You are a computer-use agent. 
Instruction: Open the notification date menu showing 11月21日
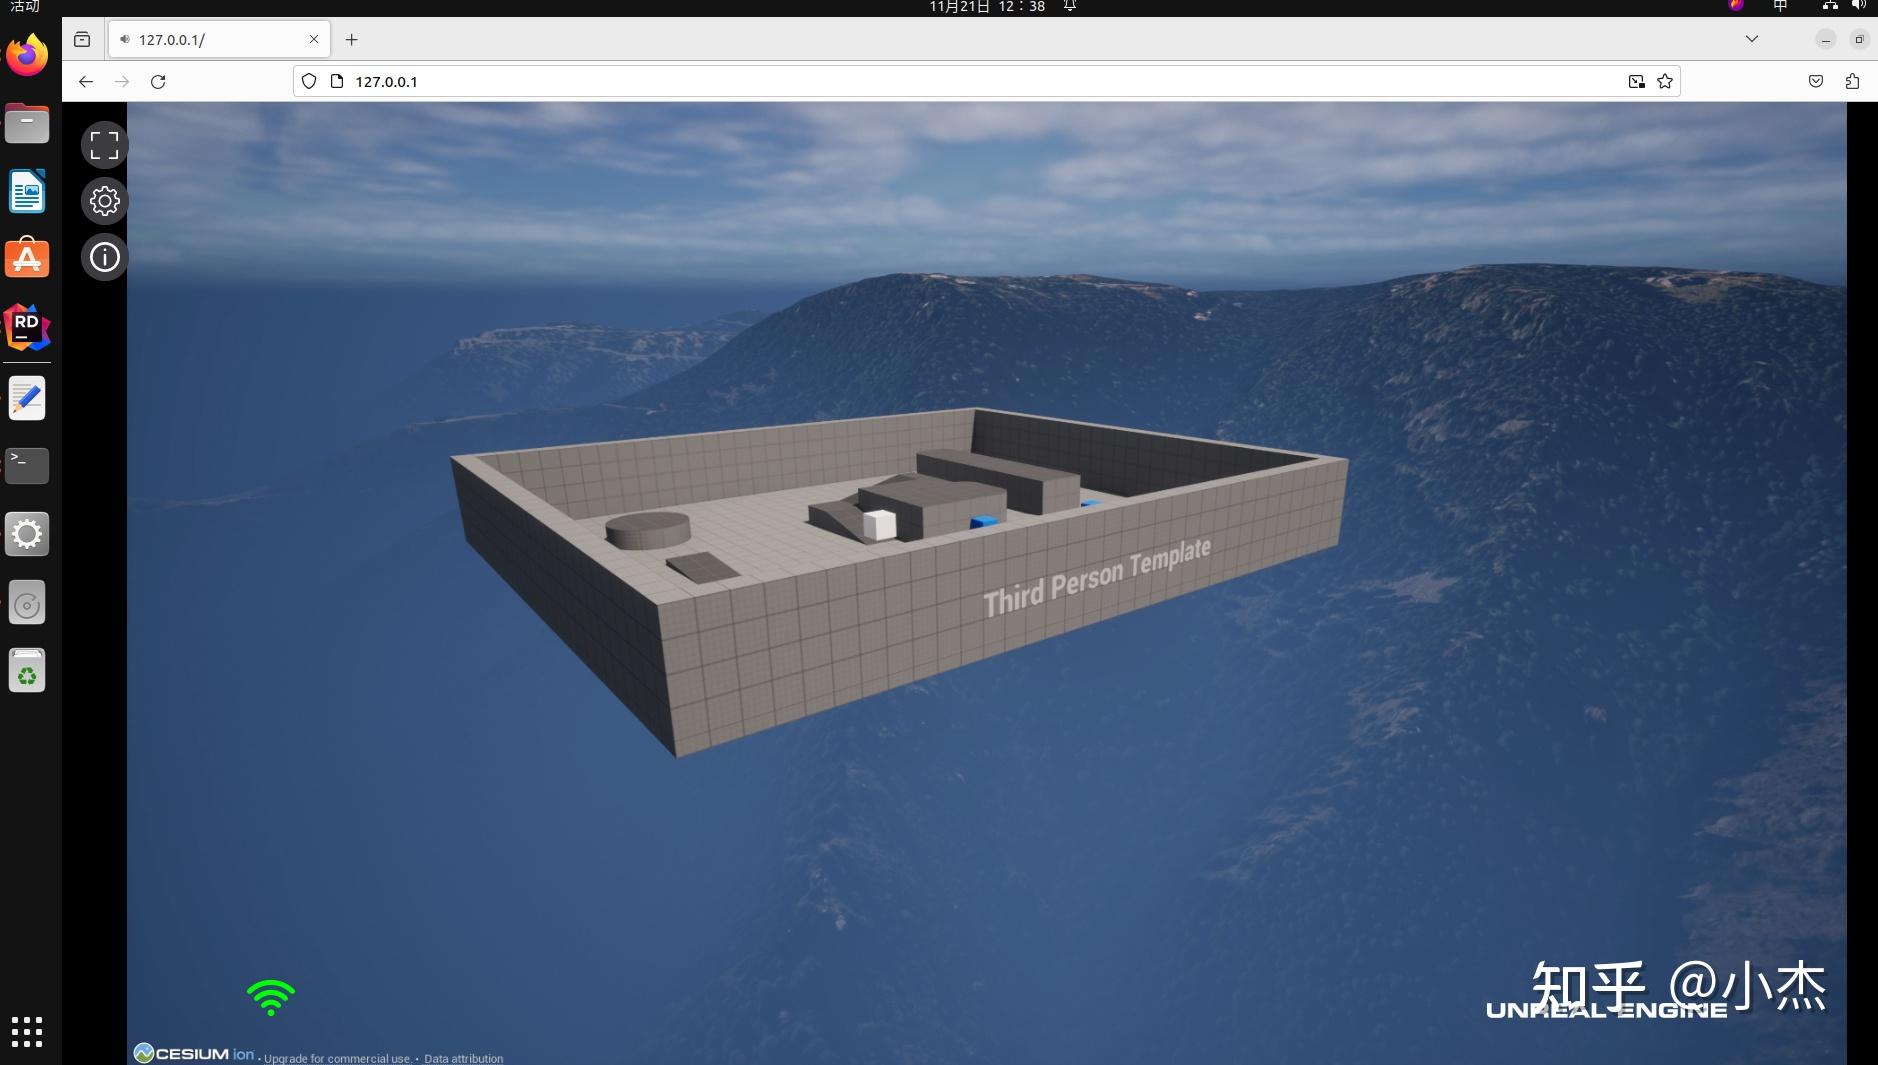985,6
